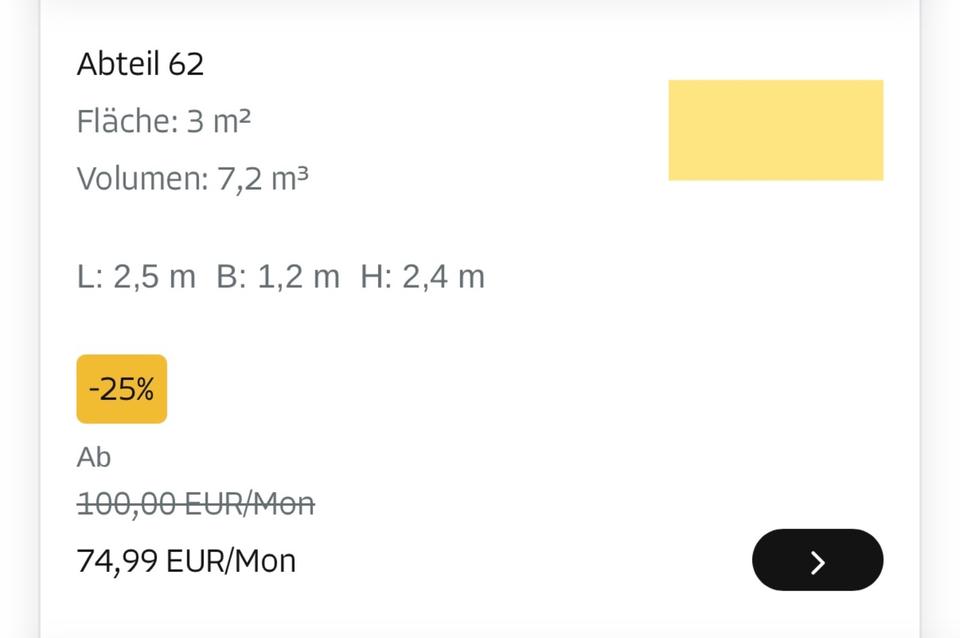Click the 1,2 m width value
Viewport: 960px width, 638px height.
[x=298, y=276]
